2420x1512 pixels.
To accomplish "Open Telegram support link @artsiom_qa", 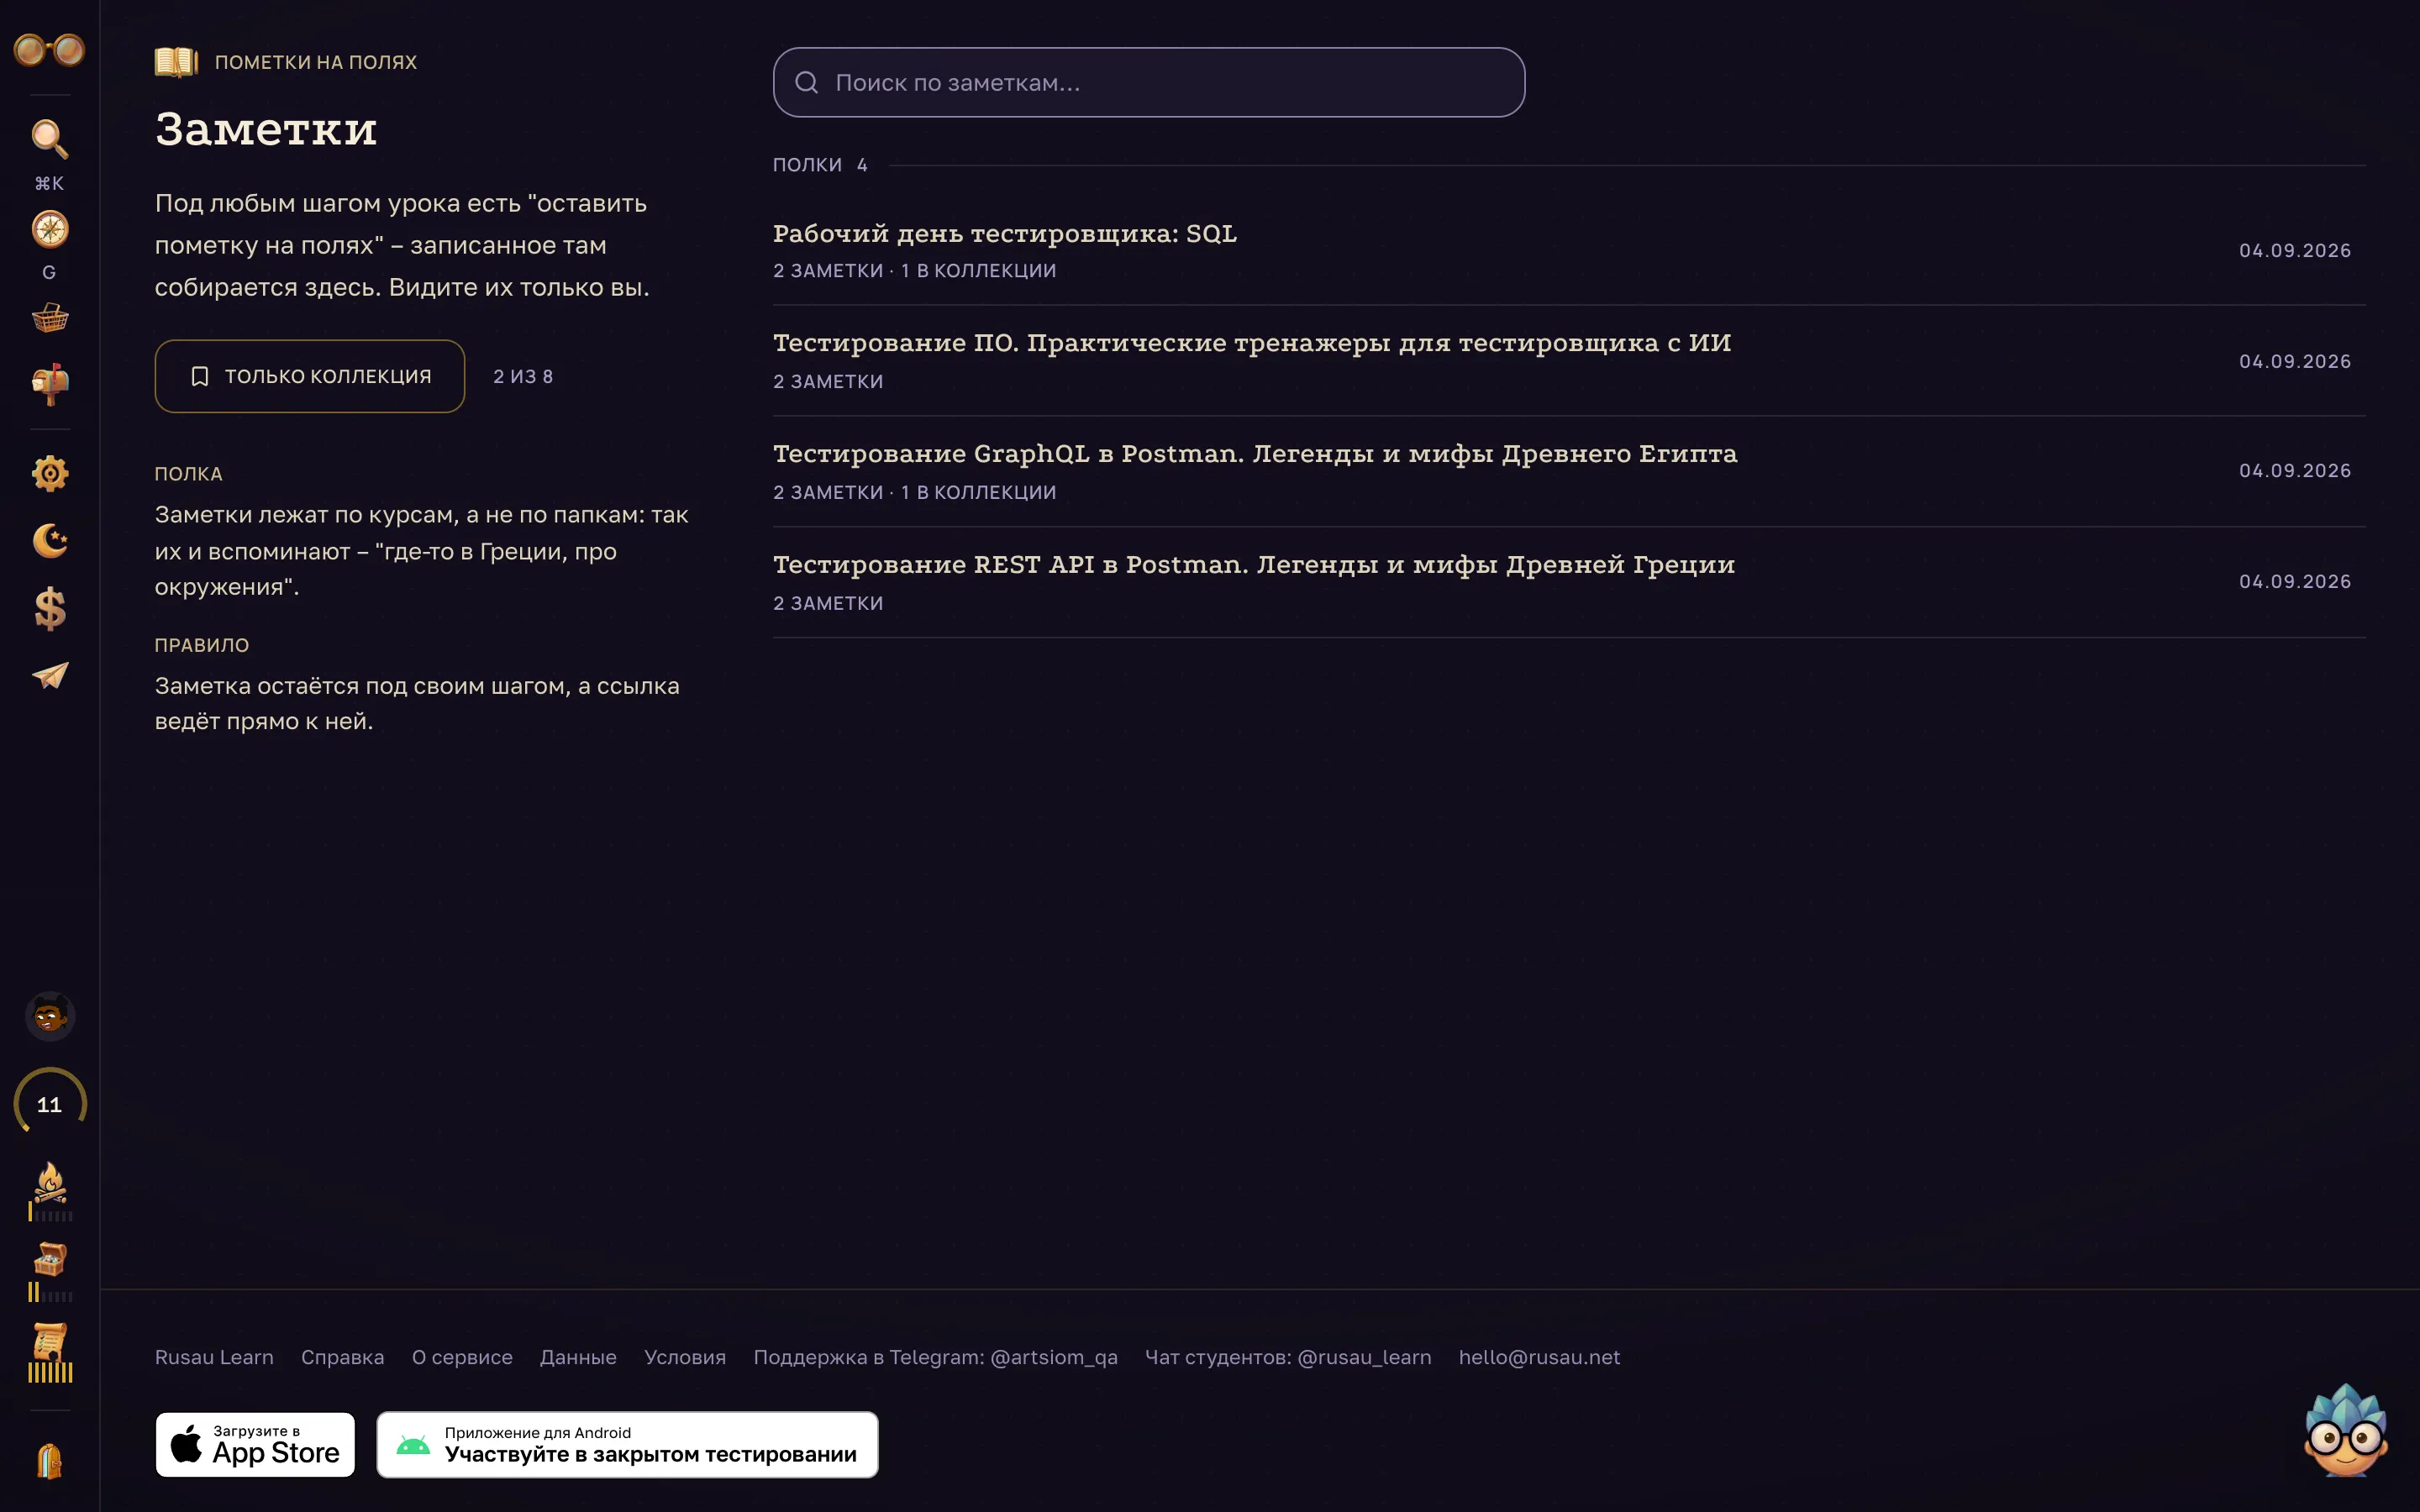I will click(x=935, y=1357).
